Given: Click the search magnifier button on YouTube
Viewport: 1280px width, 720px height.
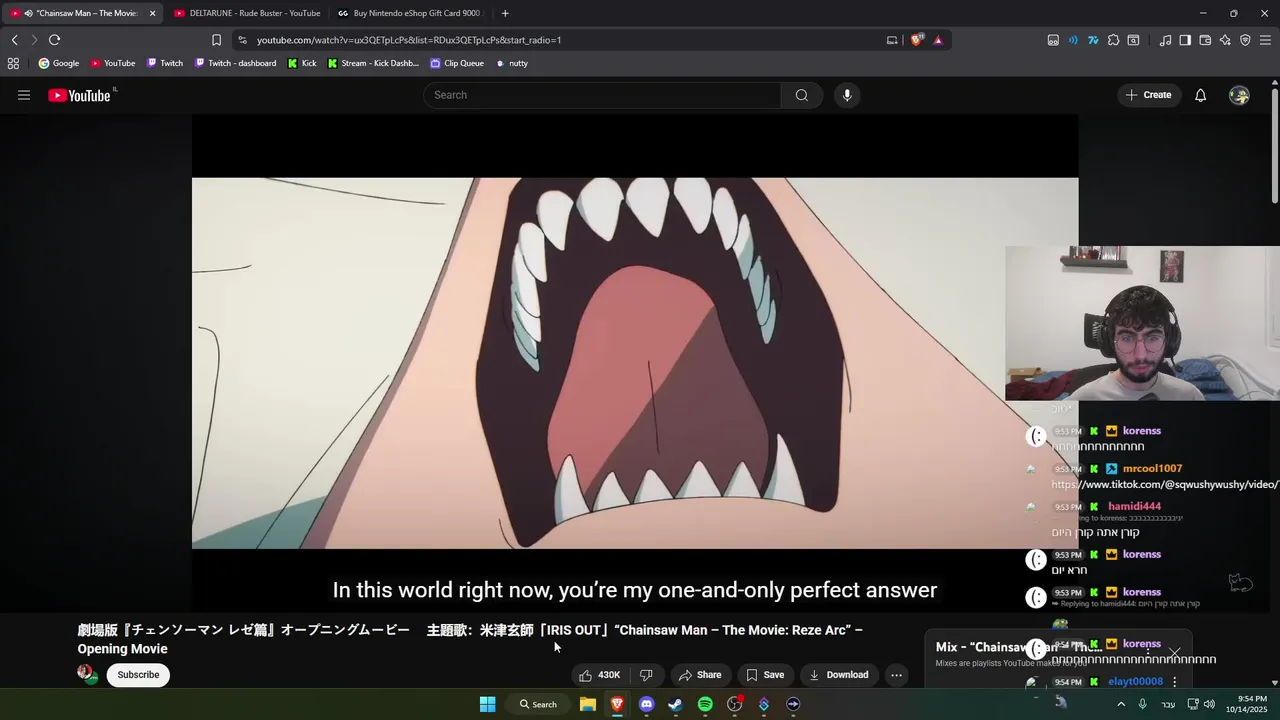Looking at the screenshot, I should pos(802,95).
